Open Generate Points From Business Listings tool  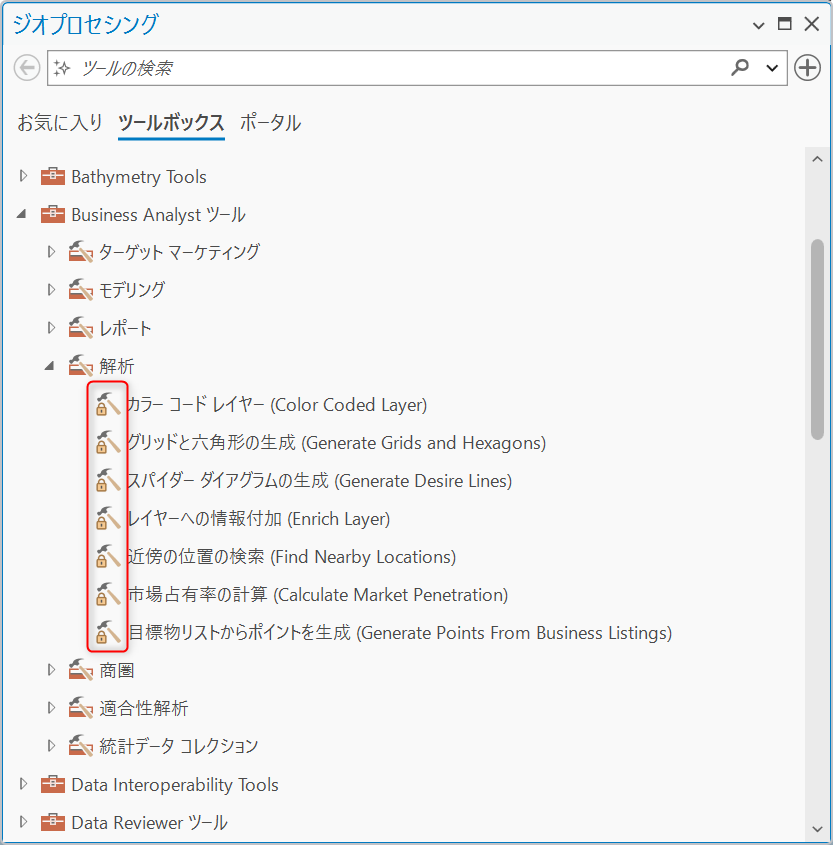(x=400, y=633)
